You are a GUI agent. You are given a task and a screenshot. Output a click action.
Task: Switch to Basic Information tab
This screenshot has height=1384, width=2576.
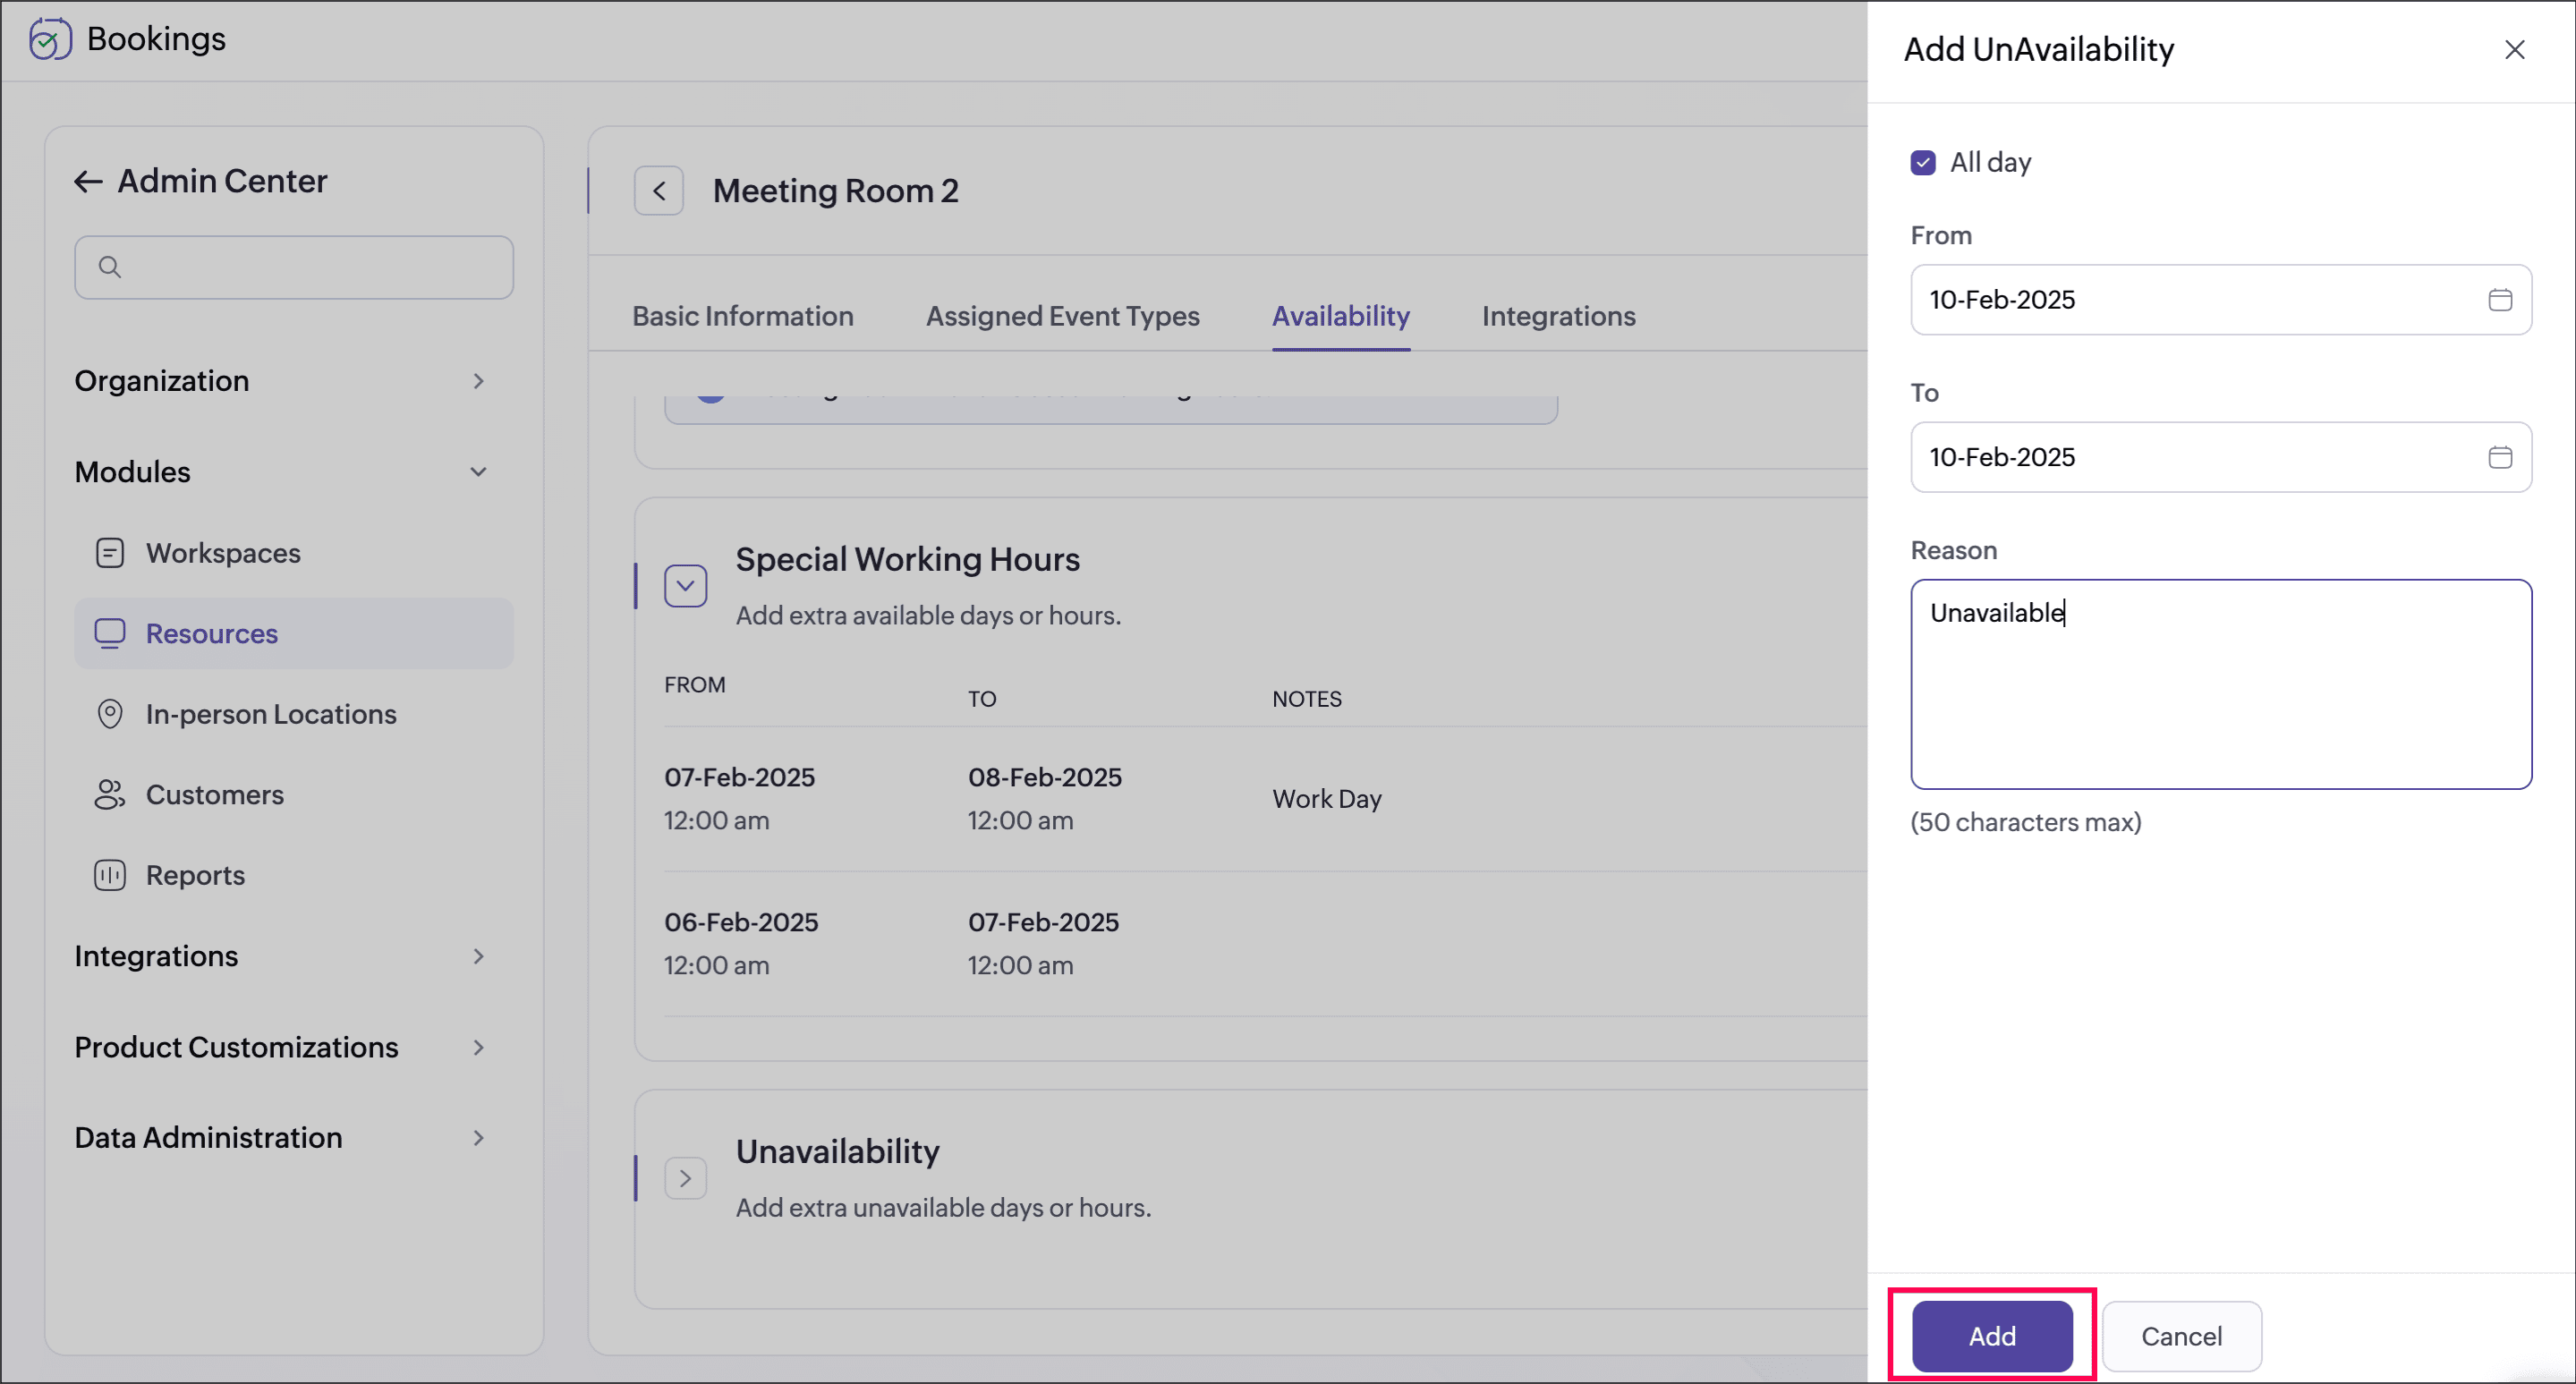click(743, 316)
